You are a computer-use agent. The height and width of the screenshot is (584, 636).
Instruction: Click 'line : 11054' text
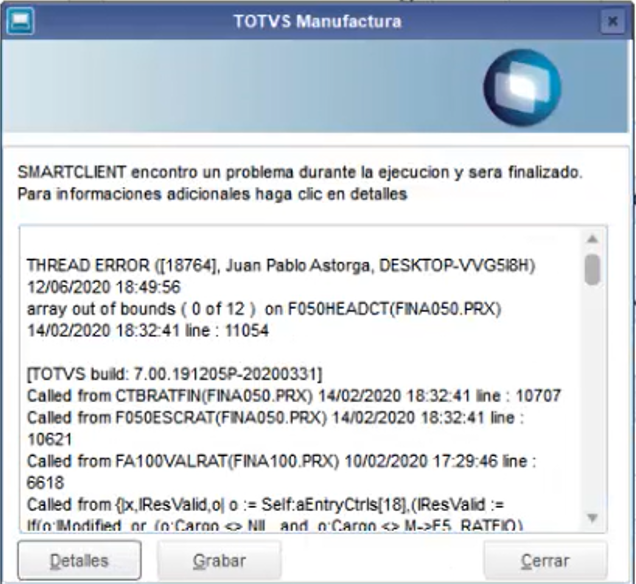[x=227, y=331]
